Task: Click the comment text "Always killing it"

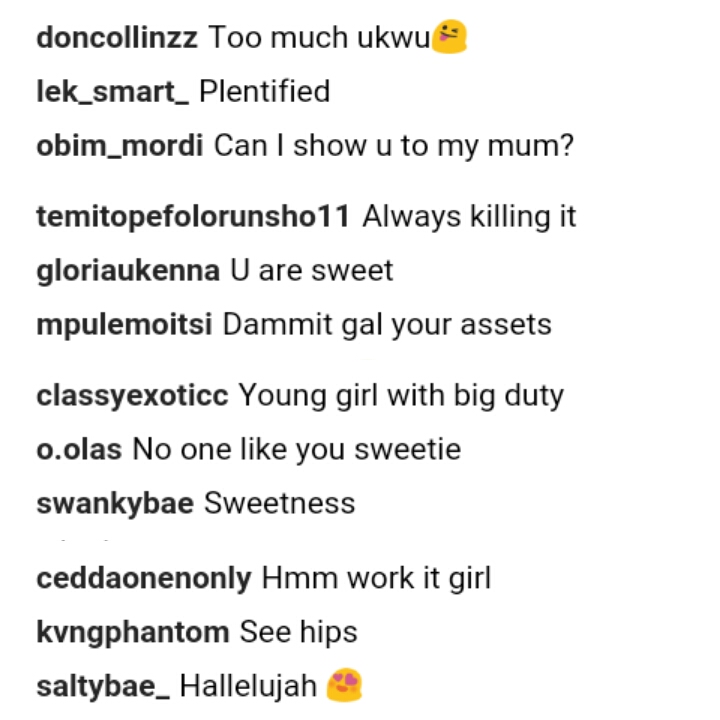Action: 469,217
